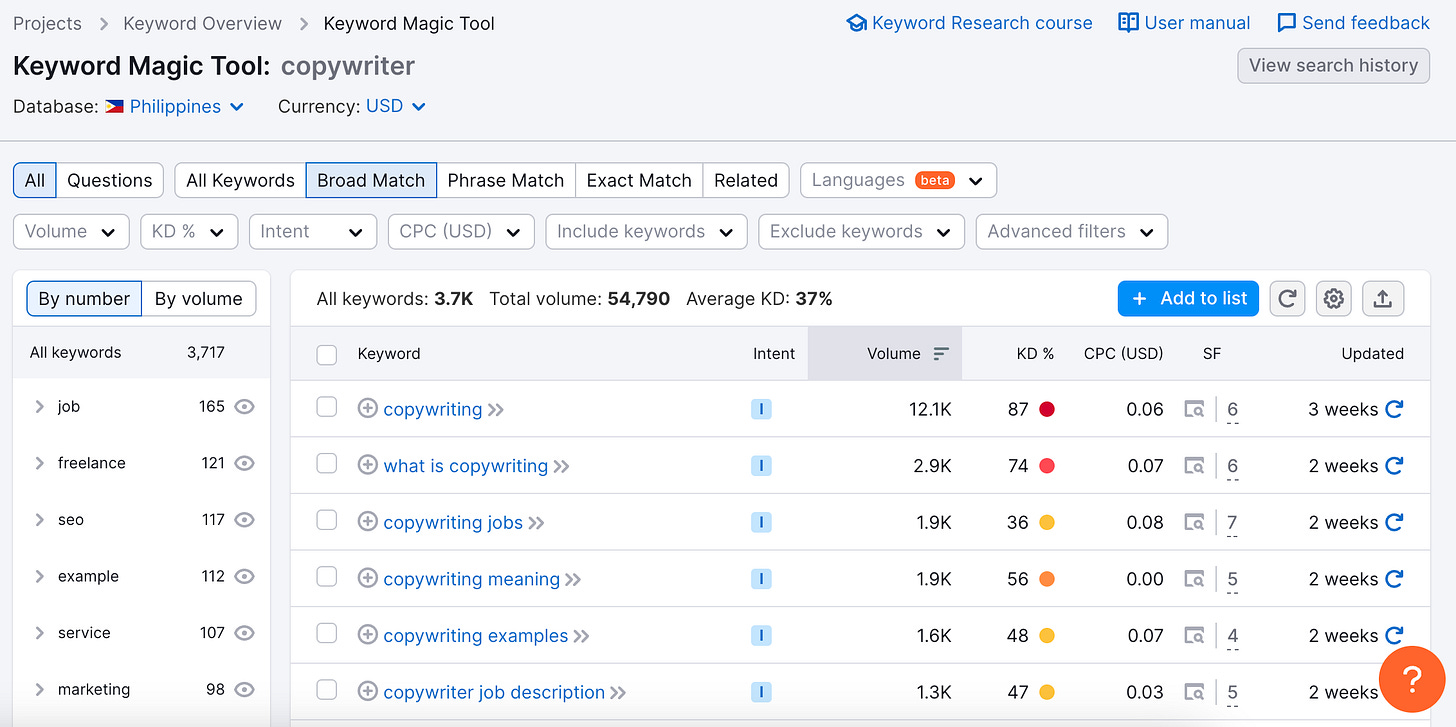Switch to the Phrase Match tab
1456x727 pixels.
point(505,180)
